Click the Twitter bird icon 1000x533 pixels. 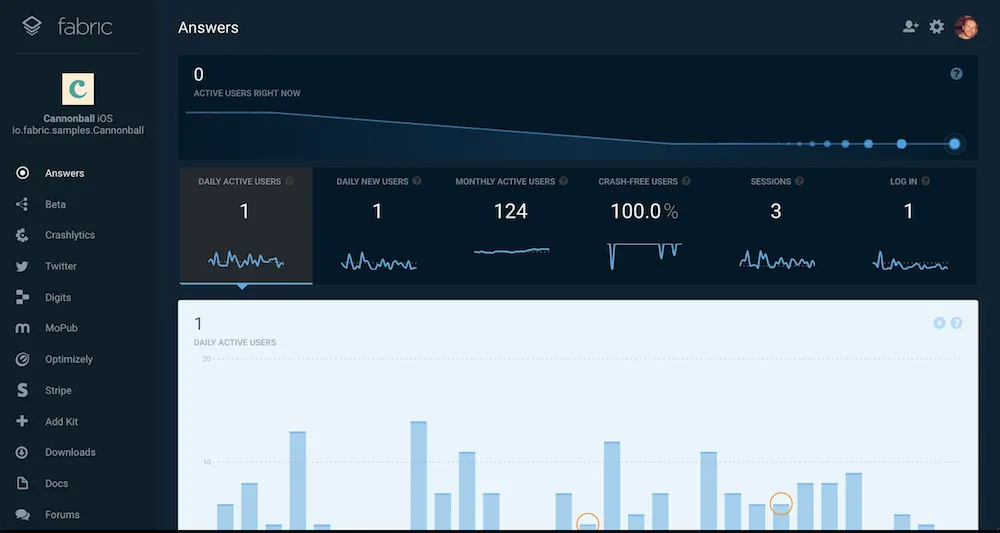pyautogui.click(x=22, y=266)
